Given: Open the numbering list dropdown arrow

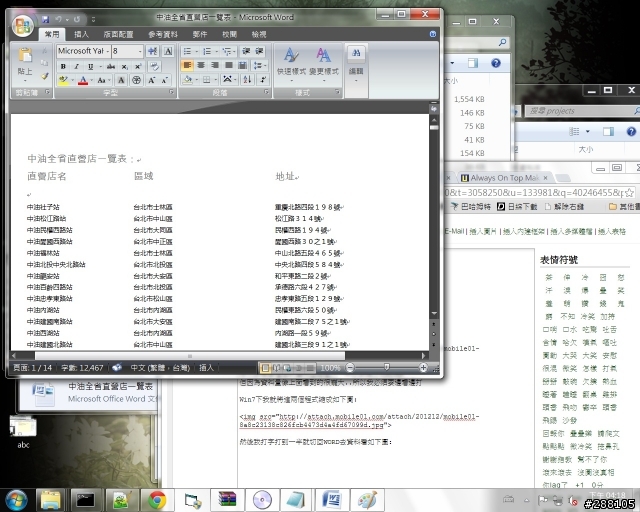Looking at the screenshot, I should pyautogui.click(x=216, y=51).
